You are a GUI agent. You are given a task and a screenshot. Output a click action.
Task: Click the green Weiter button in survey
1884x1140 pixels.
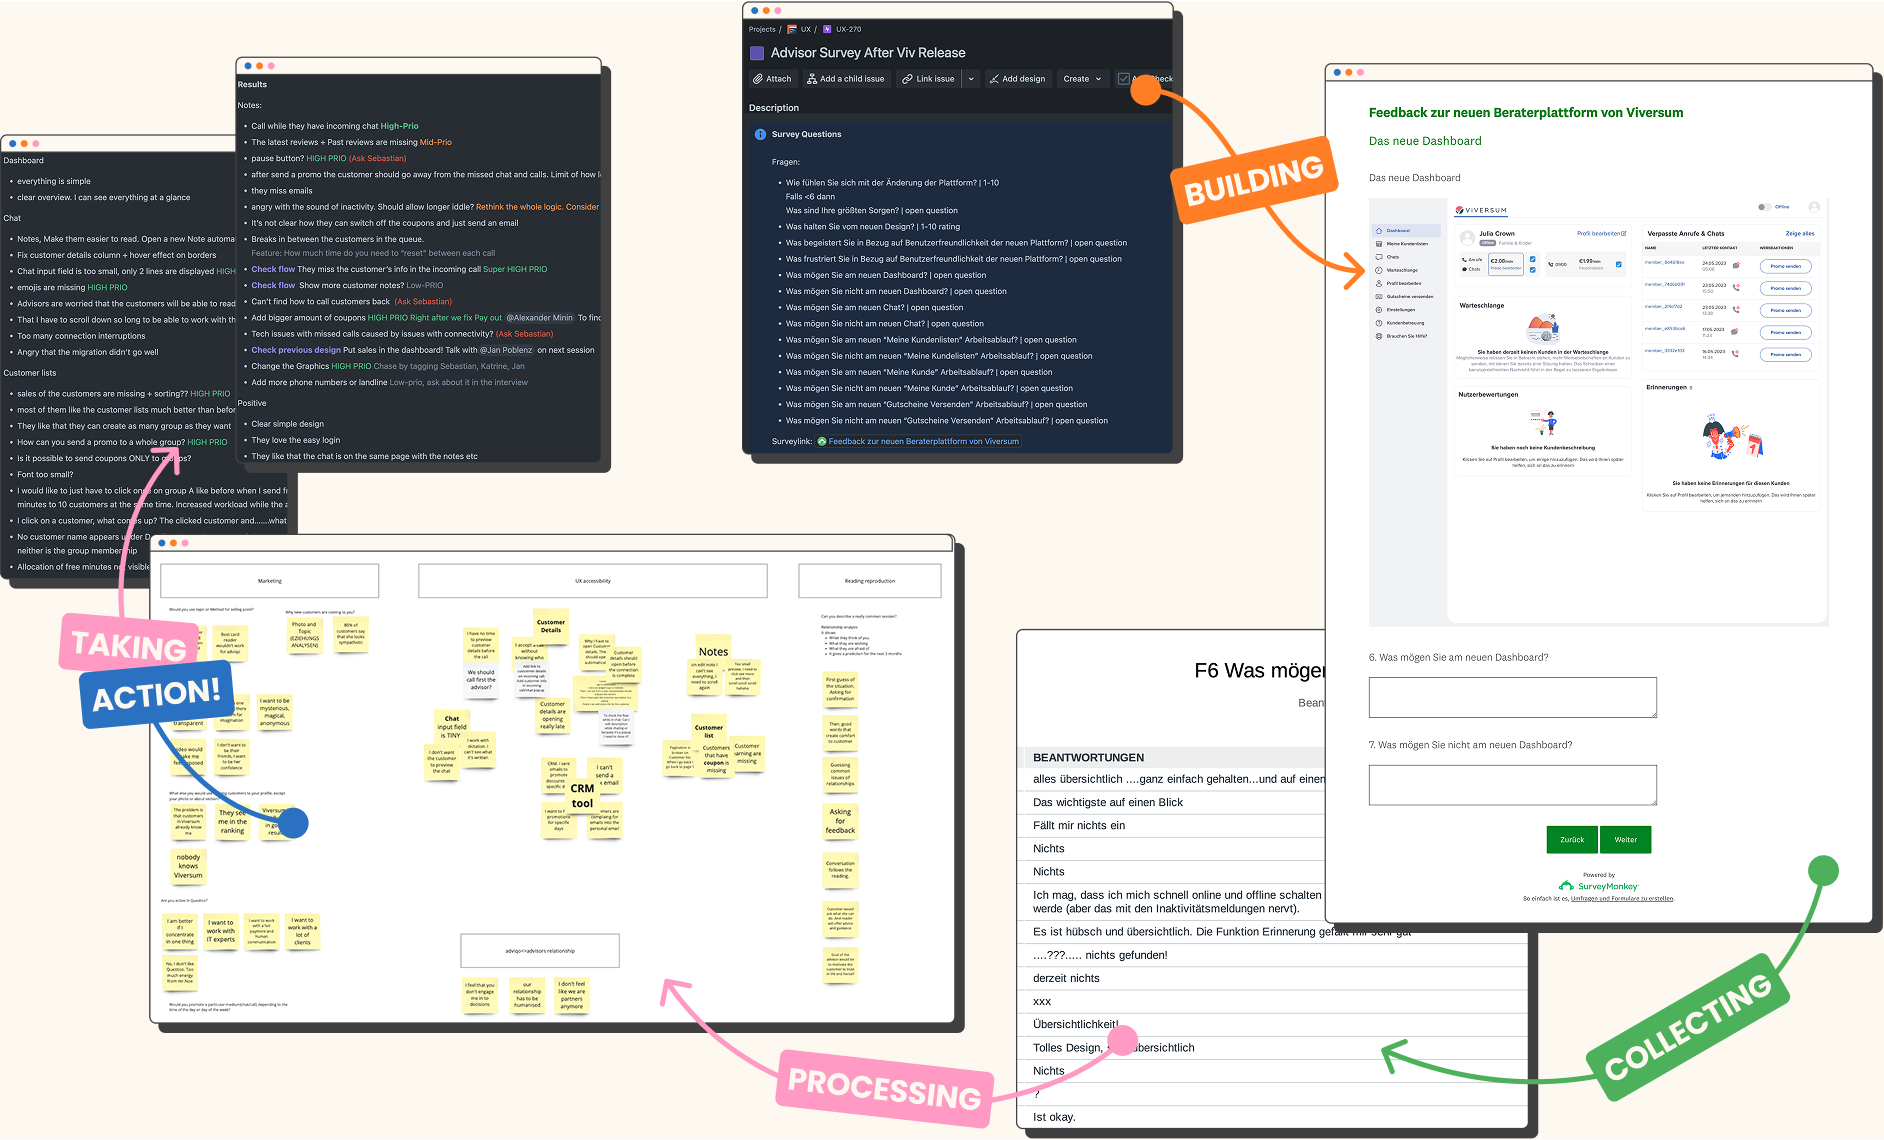[1626, 839]
